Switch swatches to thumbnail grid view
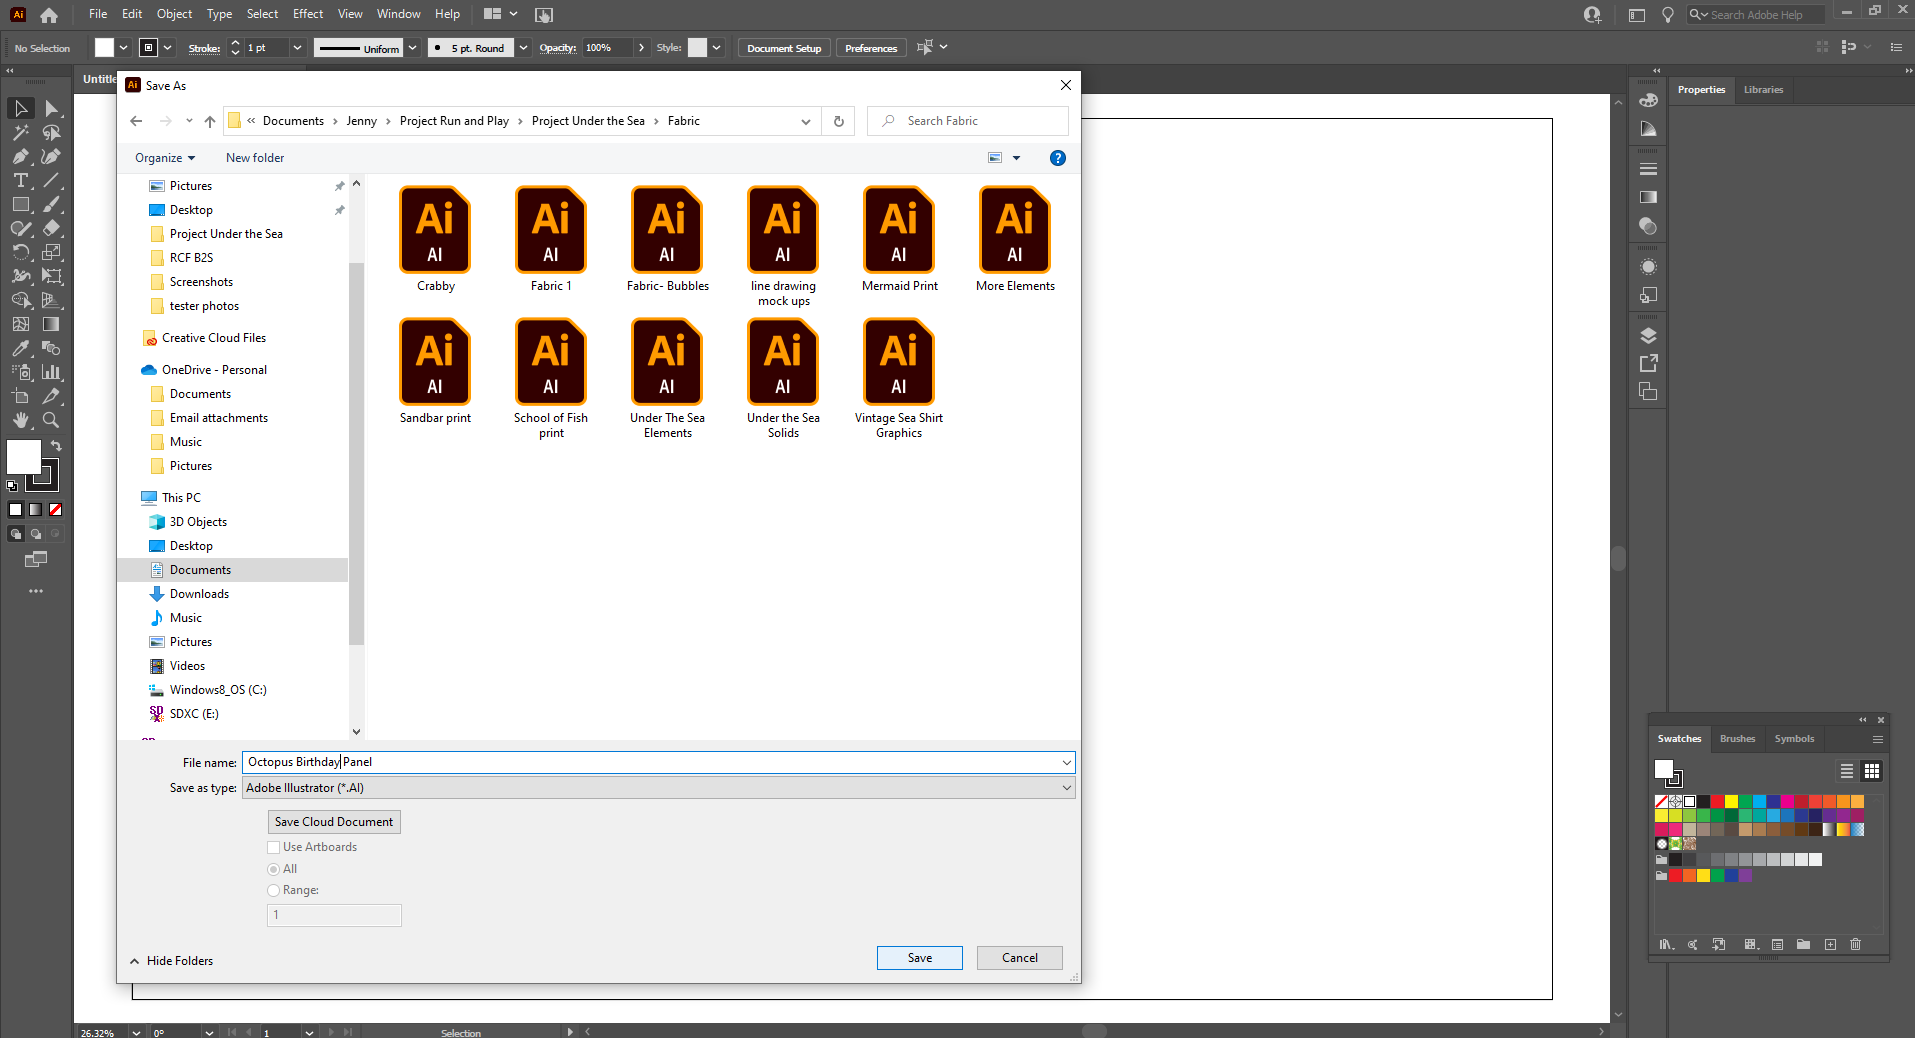 coord(1872,771)
